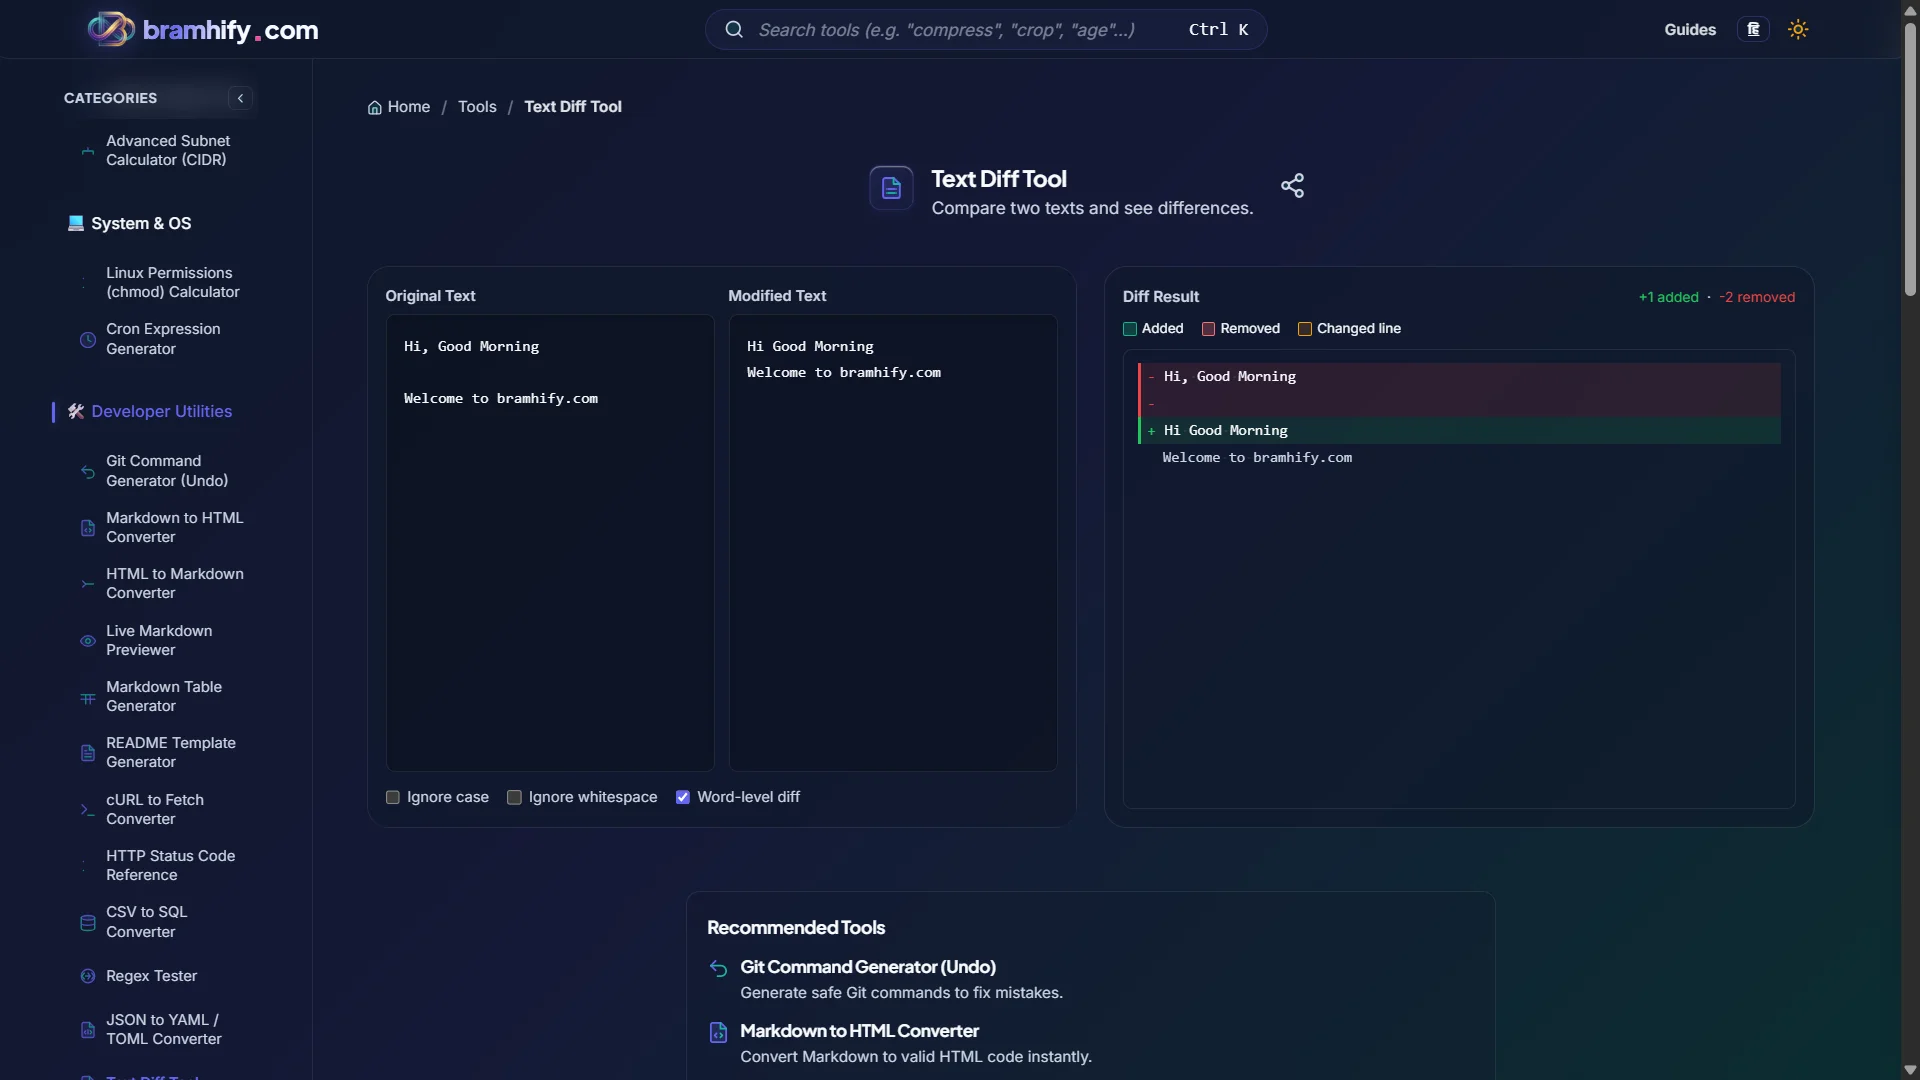Open the Guides link in the header
Viewport: 1920px width, 1080px height.
[x=1690, y=29]
